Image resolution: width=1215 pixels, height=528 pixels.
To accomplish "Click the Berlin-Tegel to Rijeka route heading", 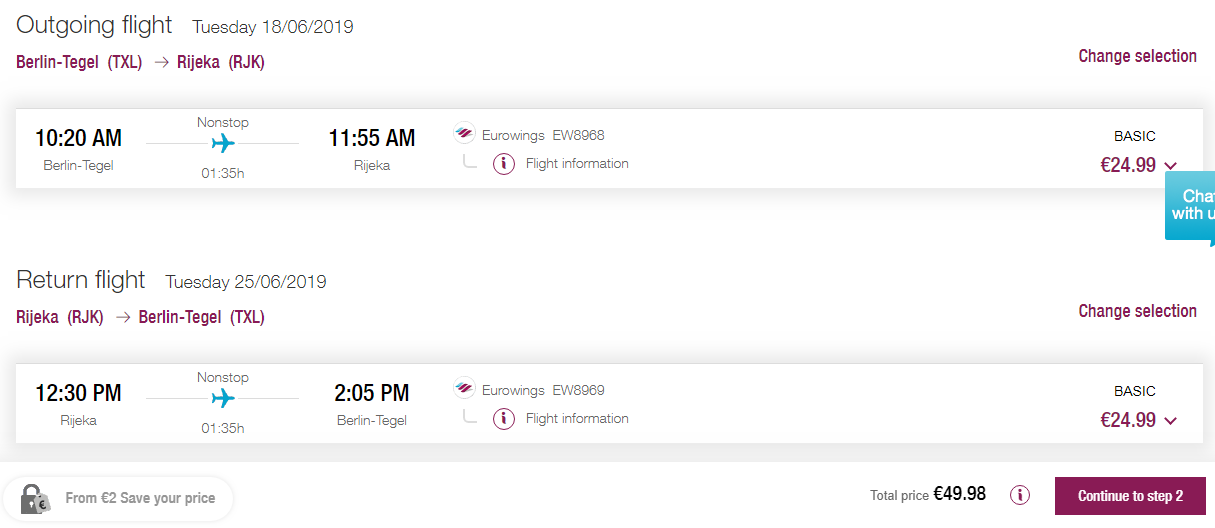I will tap(140, 62).
